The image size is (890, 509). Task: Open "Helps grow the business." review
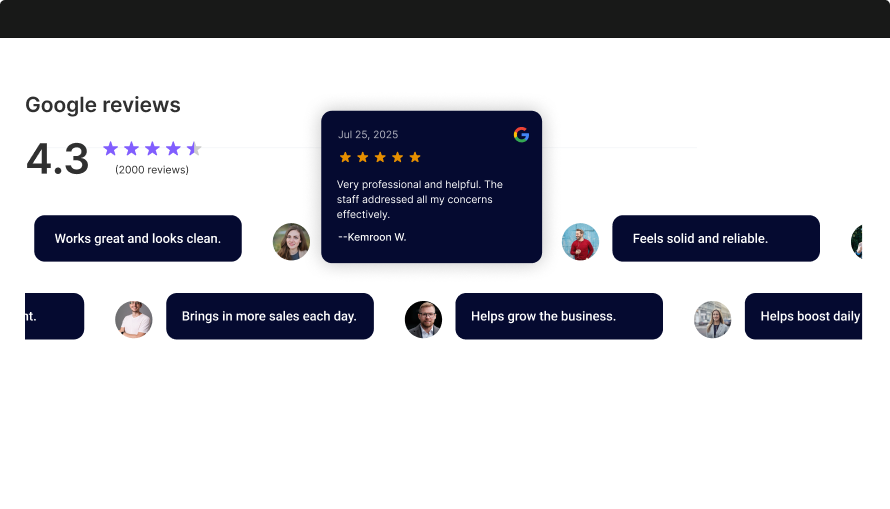pyautogui.click(x=558, y=316)
